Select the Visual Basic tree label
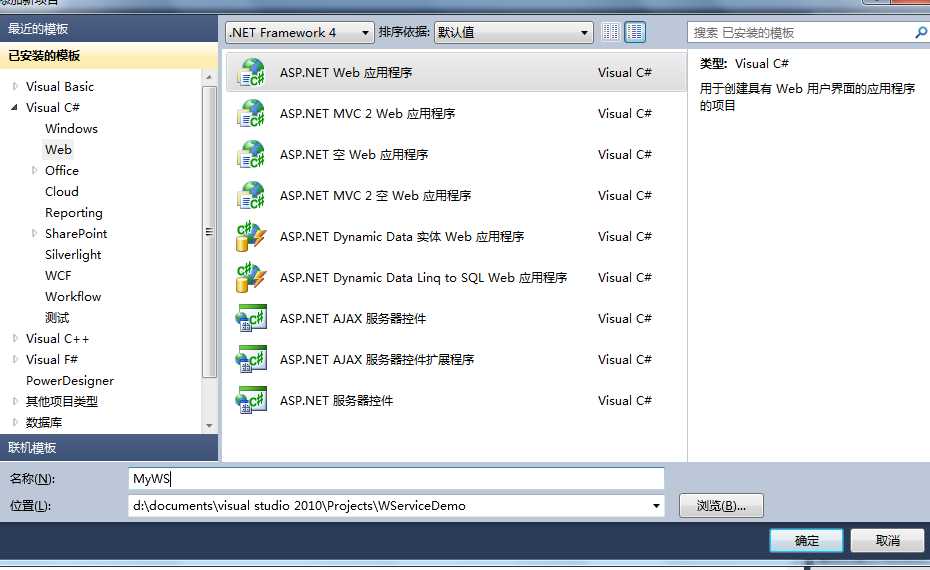This screenshot has width=930, height=570. [60, 87]
